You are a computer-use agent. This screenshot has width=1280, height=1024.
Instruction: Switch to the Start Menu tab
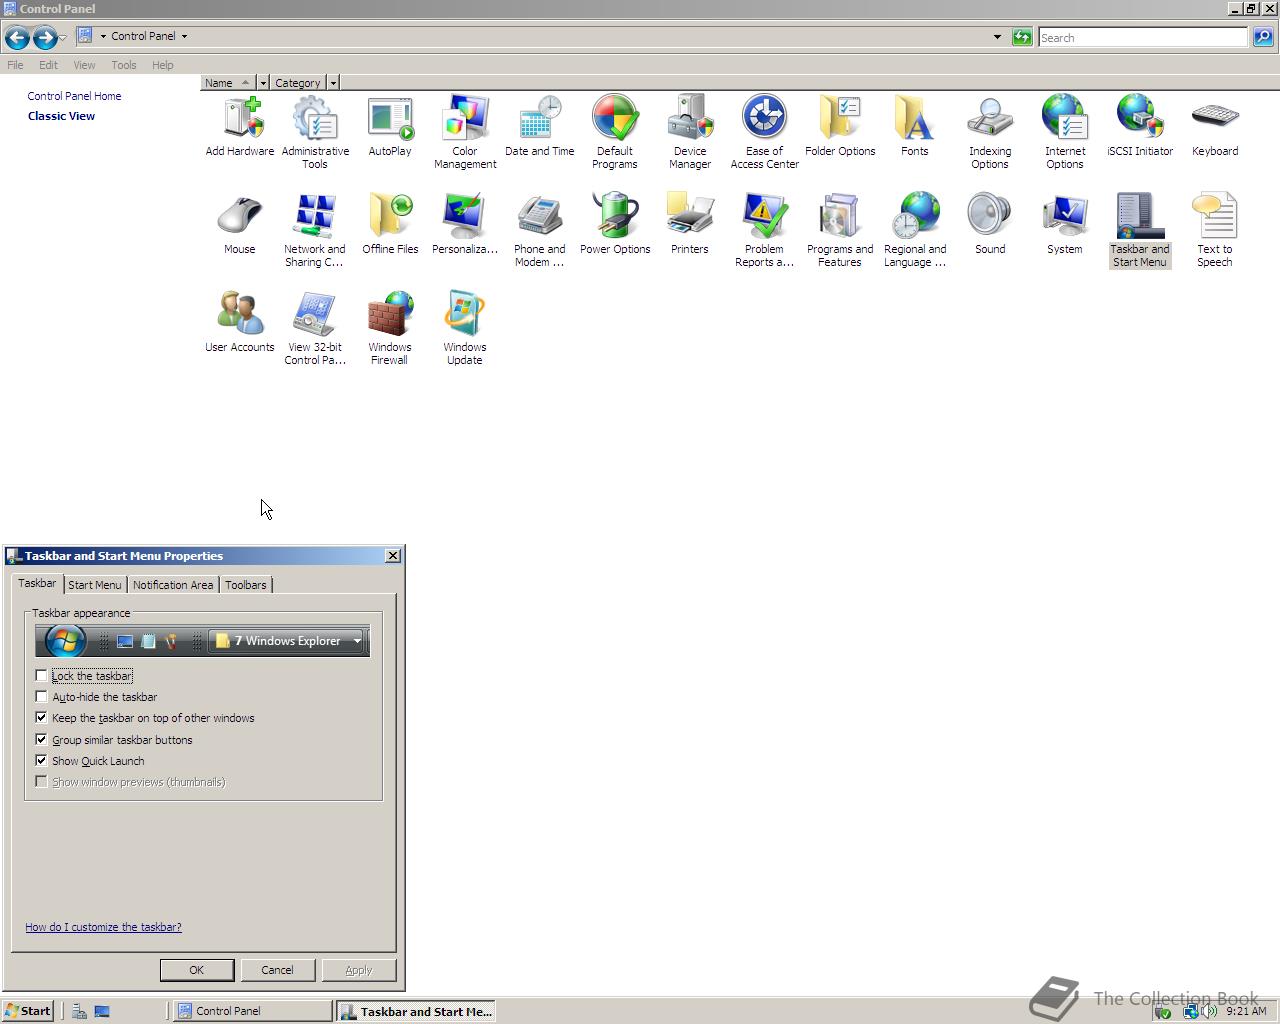(95, 585)
